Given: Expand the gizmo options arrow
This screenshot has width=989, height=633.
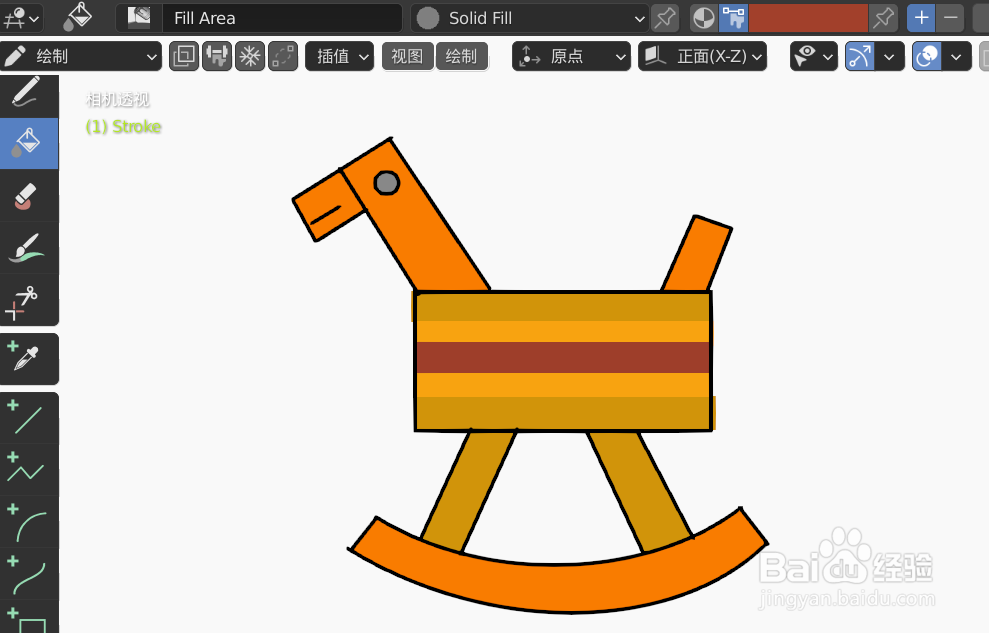Looking at the screenshot, I should pos(889,57).
